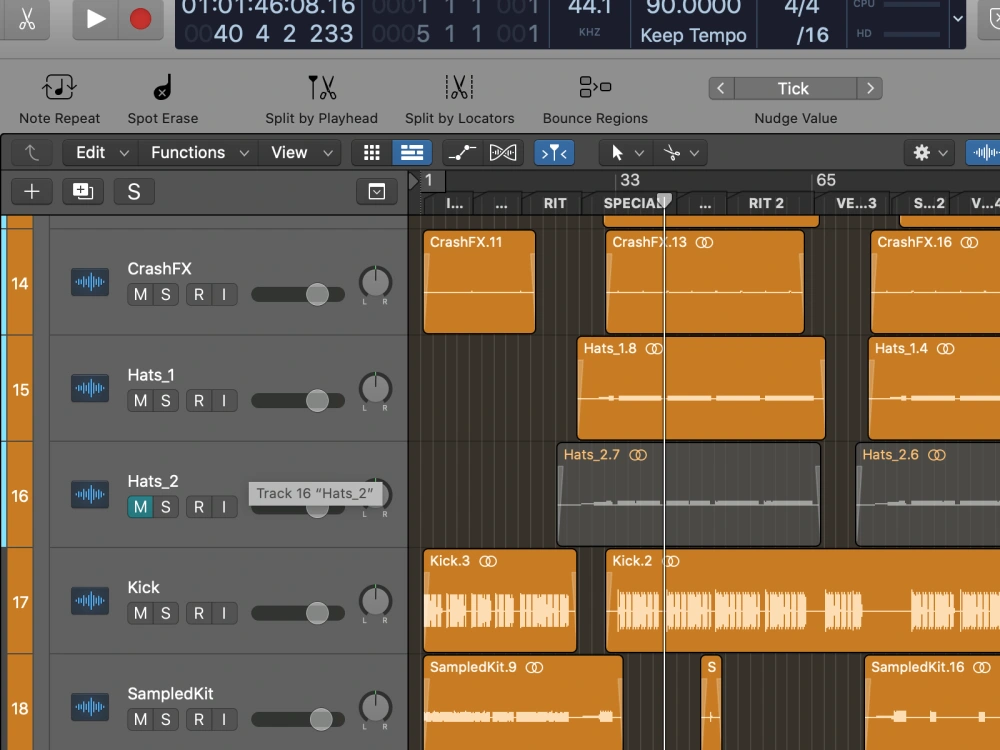Start playback with the Play button
1000x750 pixels.
tap(96, 19)
